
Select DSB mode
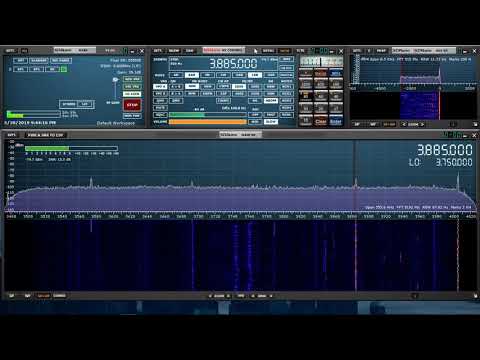[239, 75]
